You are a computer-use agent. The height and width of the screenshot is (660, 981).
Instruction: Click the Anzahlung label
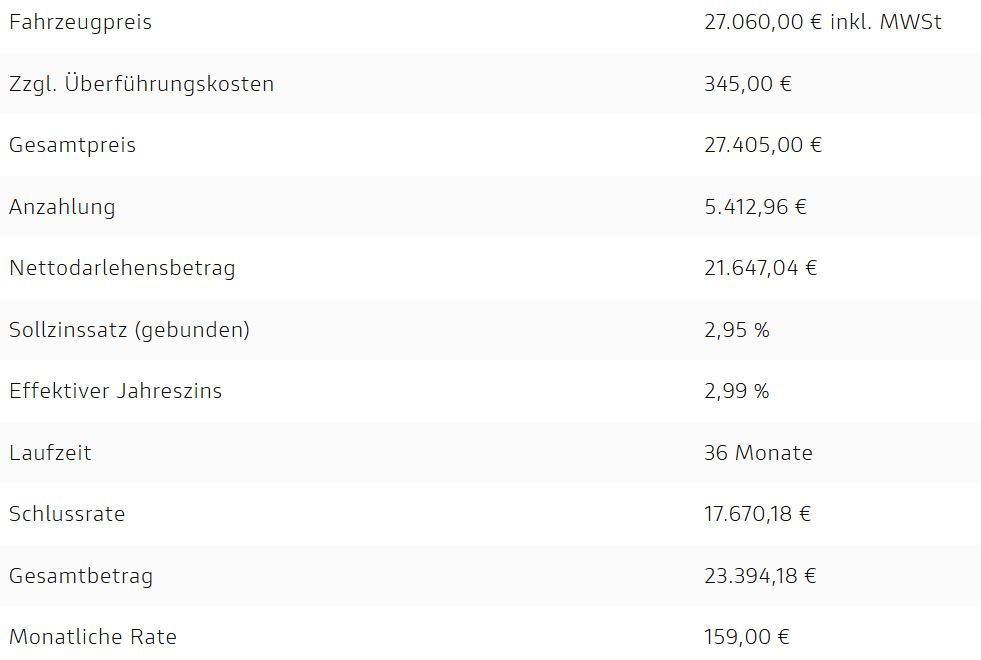62,207
